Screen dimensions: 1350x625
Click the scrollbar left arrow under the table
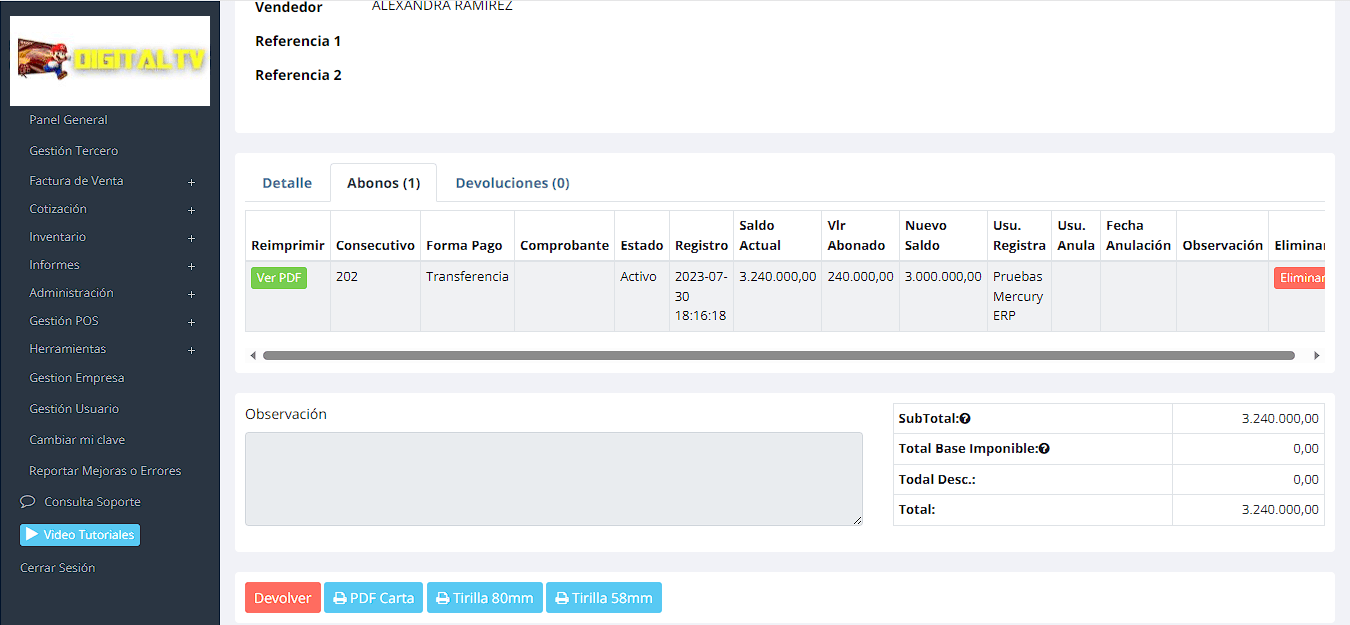(253, 355)
